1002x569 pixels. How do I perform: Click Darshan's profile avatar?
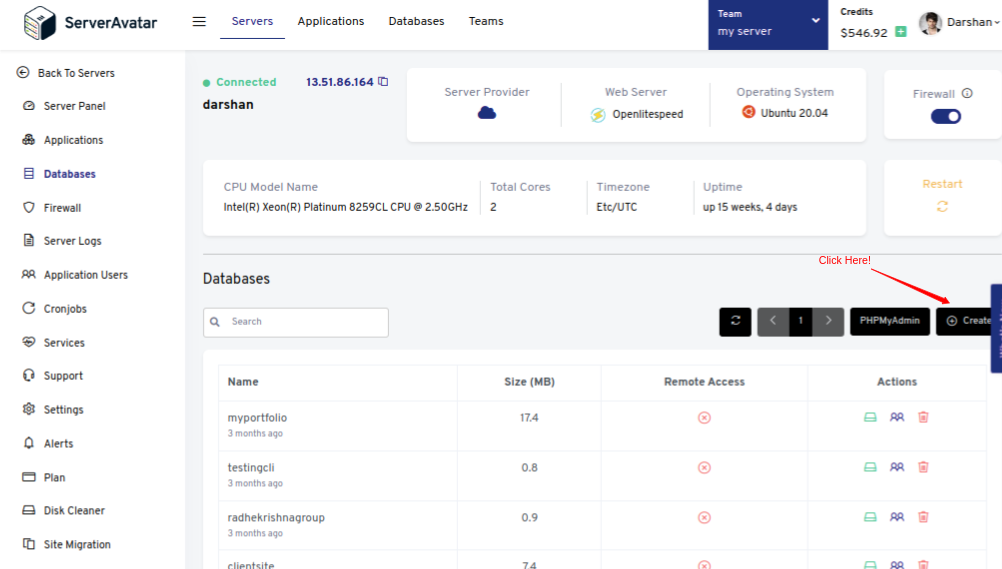tap(930, 23)
